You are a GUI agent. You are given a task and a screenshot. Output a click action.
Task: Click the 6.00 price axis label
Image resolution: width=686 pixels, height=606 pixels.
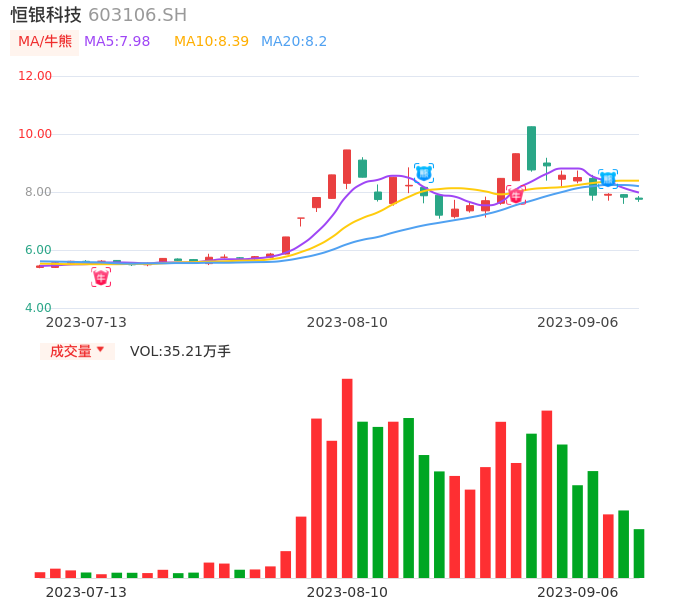tap(38, 250)
